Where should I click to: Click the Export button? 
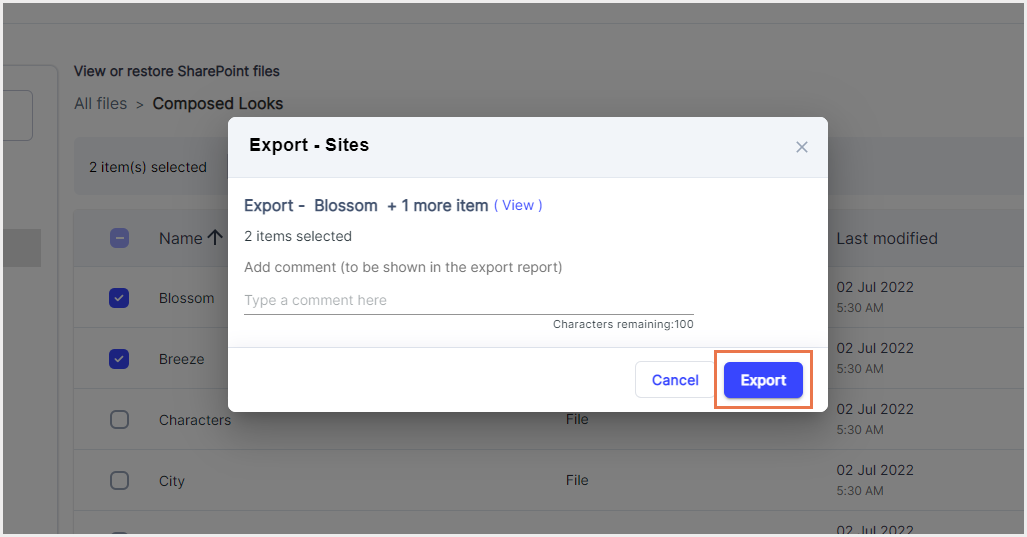point(763,380)
